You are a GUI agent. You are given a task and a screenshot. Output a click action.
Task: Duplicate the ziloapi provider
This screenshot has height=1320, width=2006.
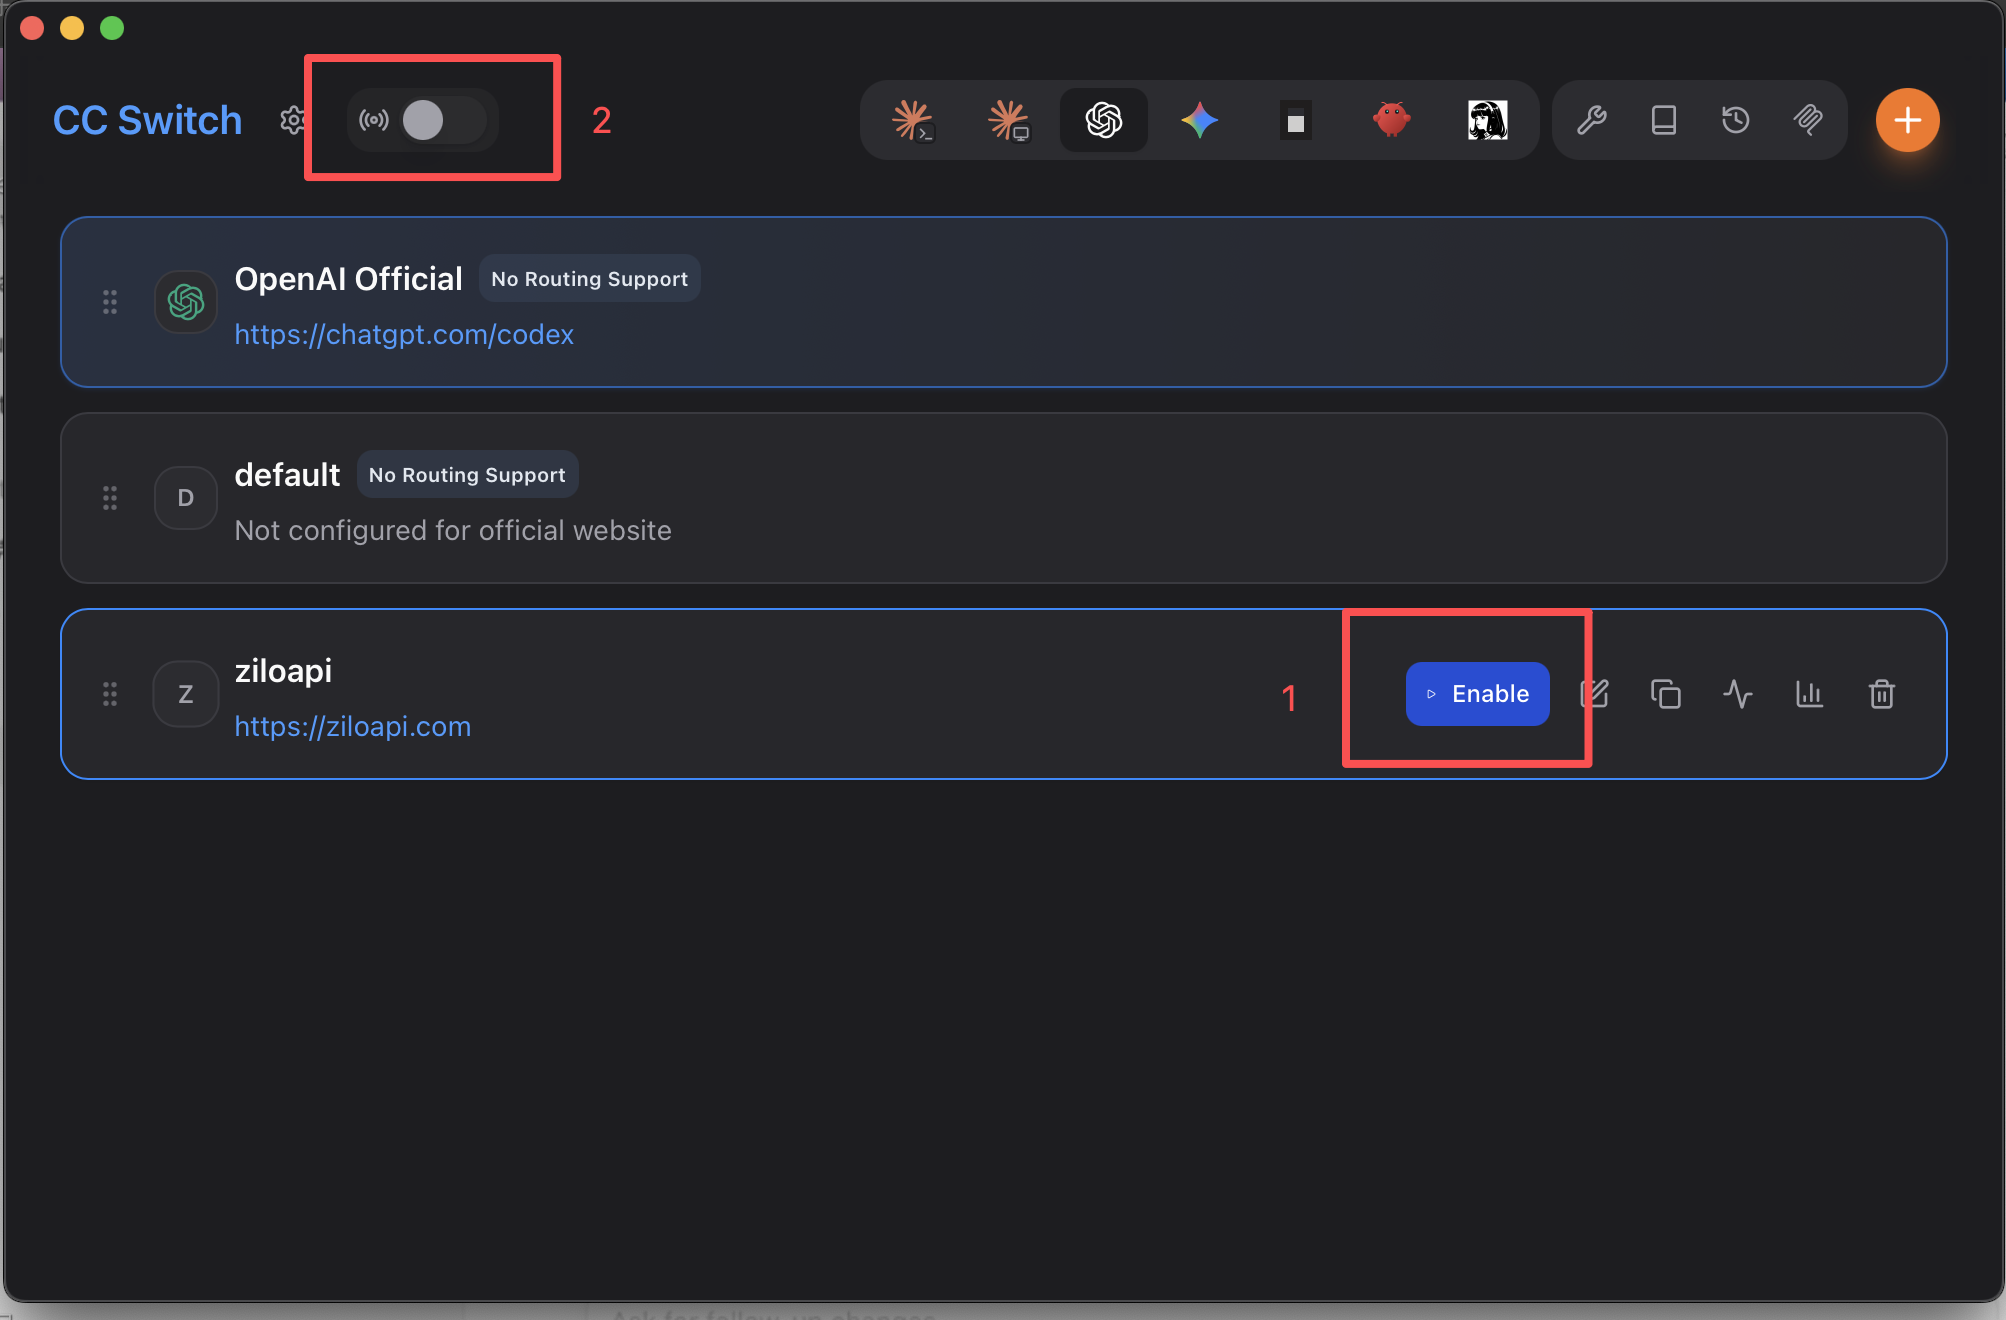click(1666, 694)
